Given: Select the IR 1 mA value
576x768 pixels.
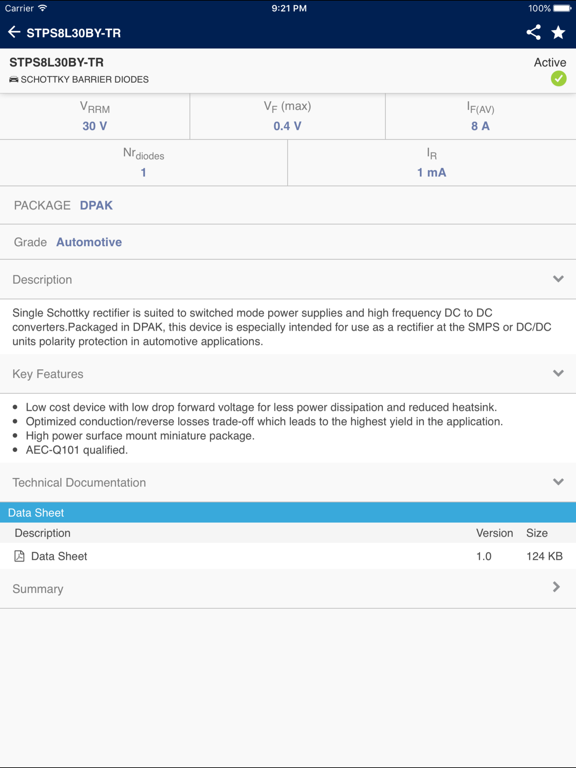Looking at the screenshot, I should point(432,172).
